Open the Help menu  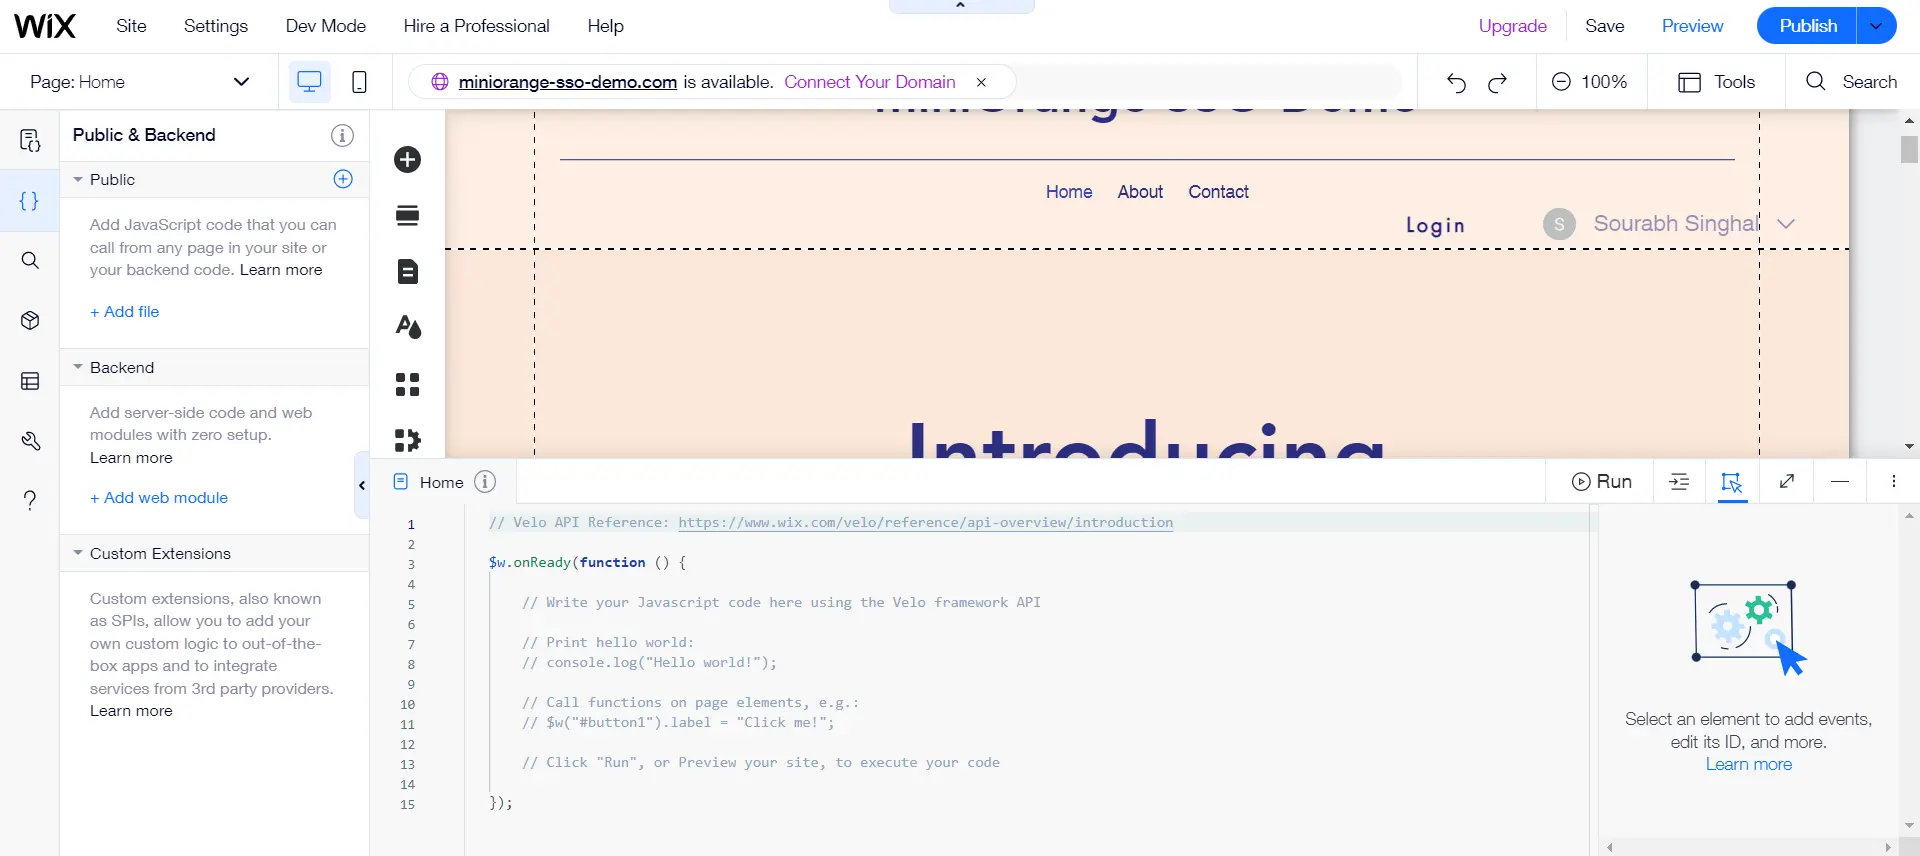606,26
